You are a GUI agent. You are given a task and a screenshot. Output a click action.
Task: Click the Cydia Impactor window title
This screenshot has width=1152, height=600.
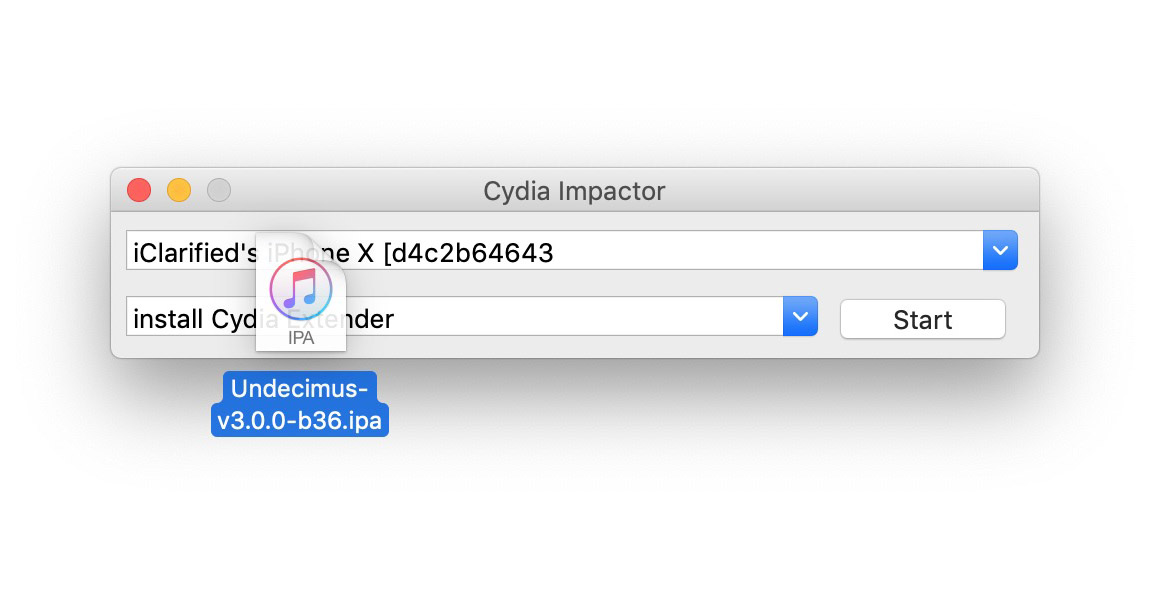coord(574,190)
